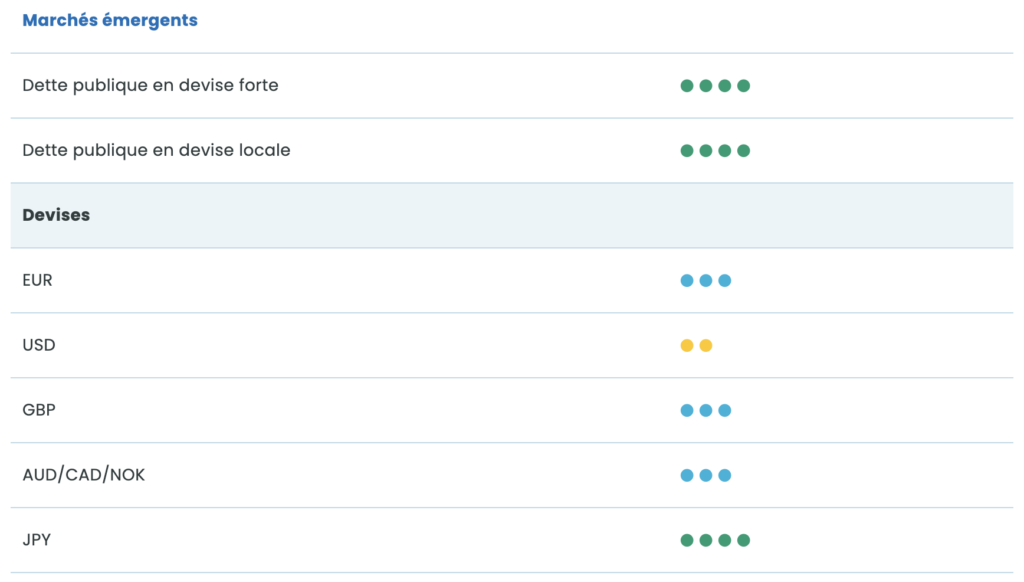The width and height of the screenshot is (1024, 582).
Task: Select the Dette publique en devise forte label
Action: point(150,86)
